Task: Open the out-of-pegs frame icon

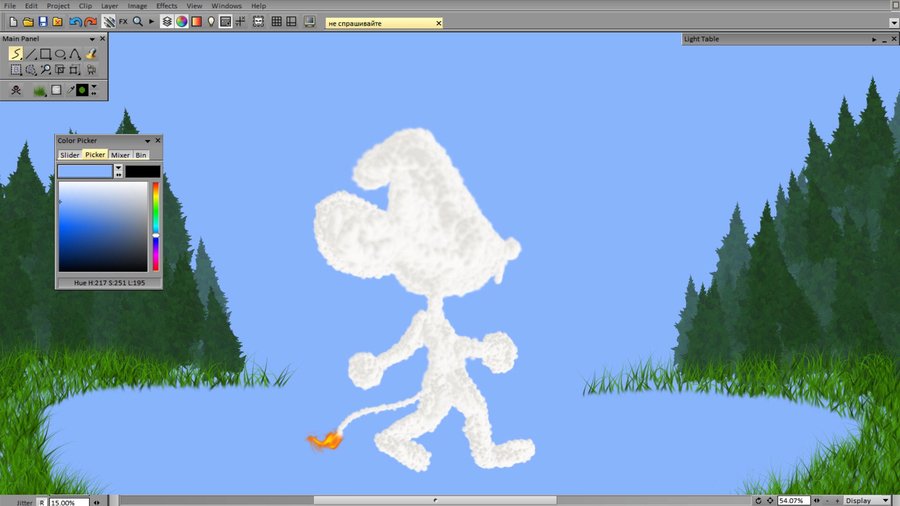Action: point(258,22)
